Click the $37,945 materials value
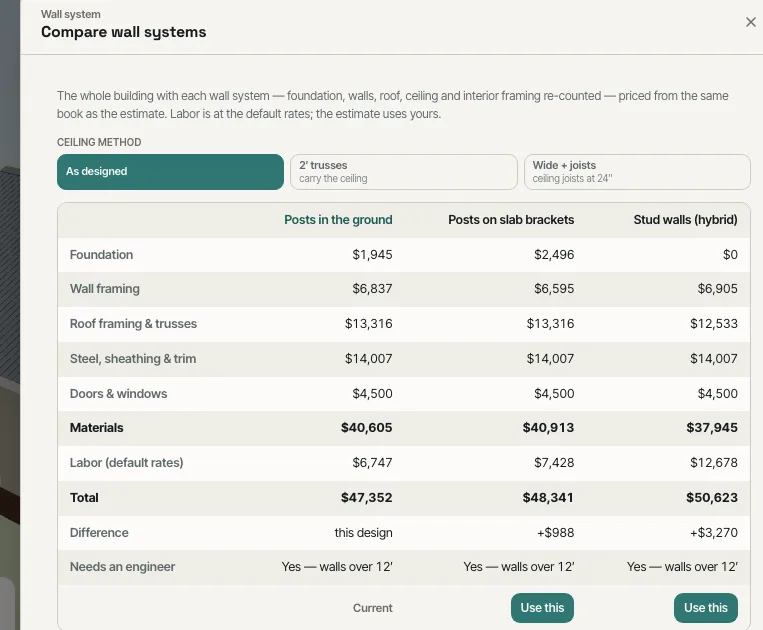 tap(712, 428)
